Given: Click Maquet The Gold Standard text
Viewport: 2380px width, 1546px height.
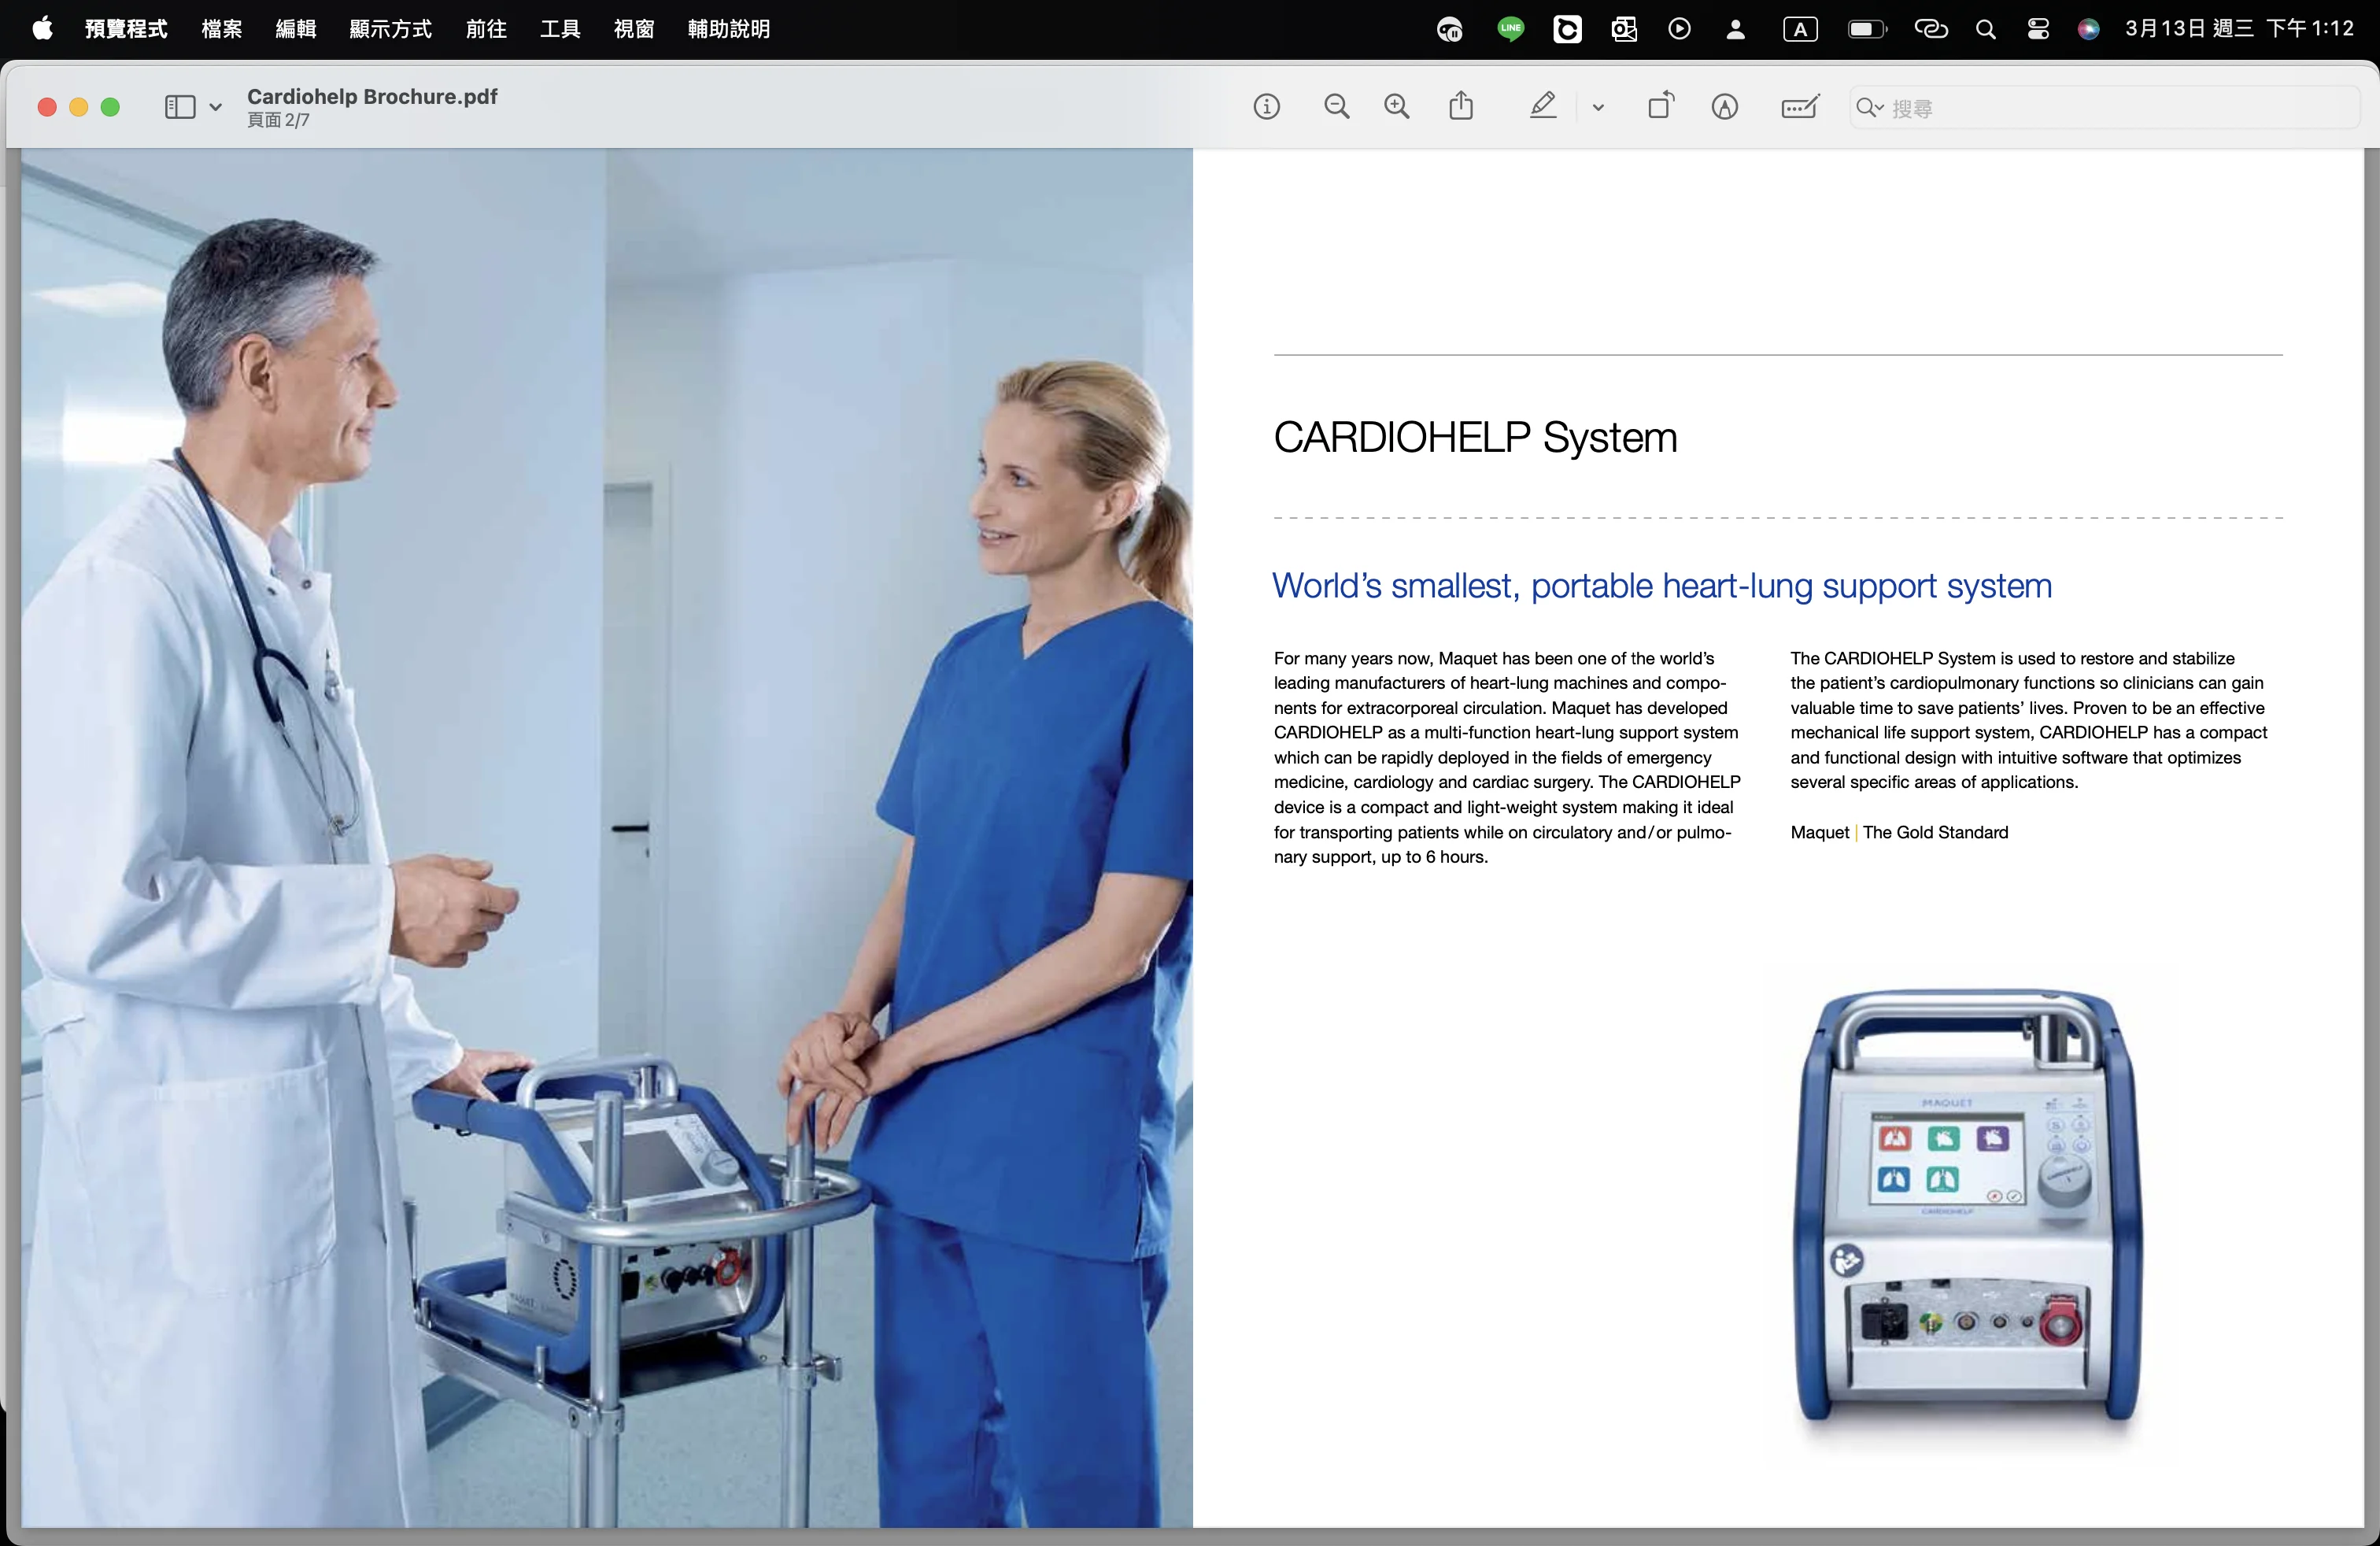Looking at the screenshot, I should click(1899, 832).
